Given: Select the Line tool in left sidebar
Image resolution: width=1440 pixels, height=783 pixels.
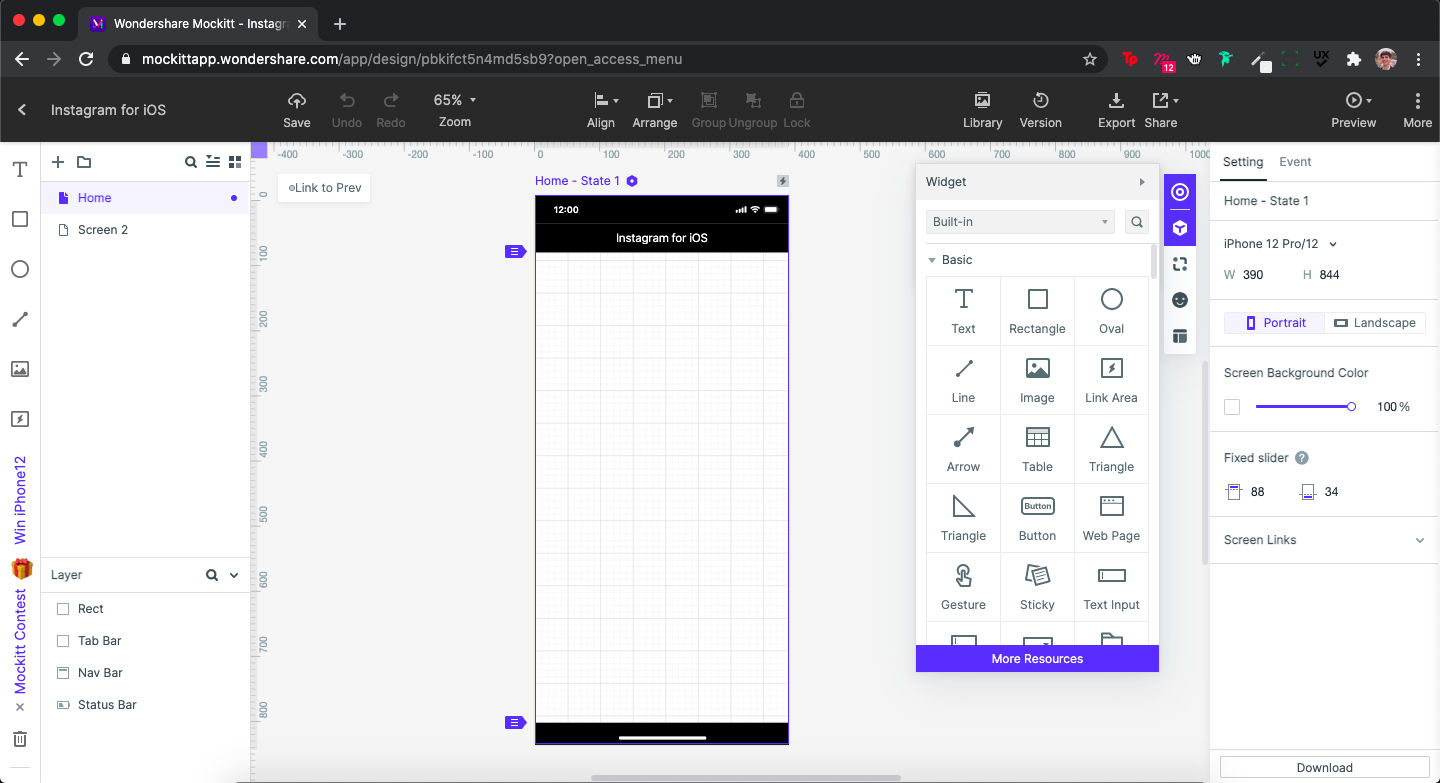Looking at the screenshot, I should coord(19,319).
